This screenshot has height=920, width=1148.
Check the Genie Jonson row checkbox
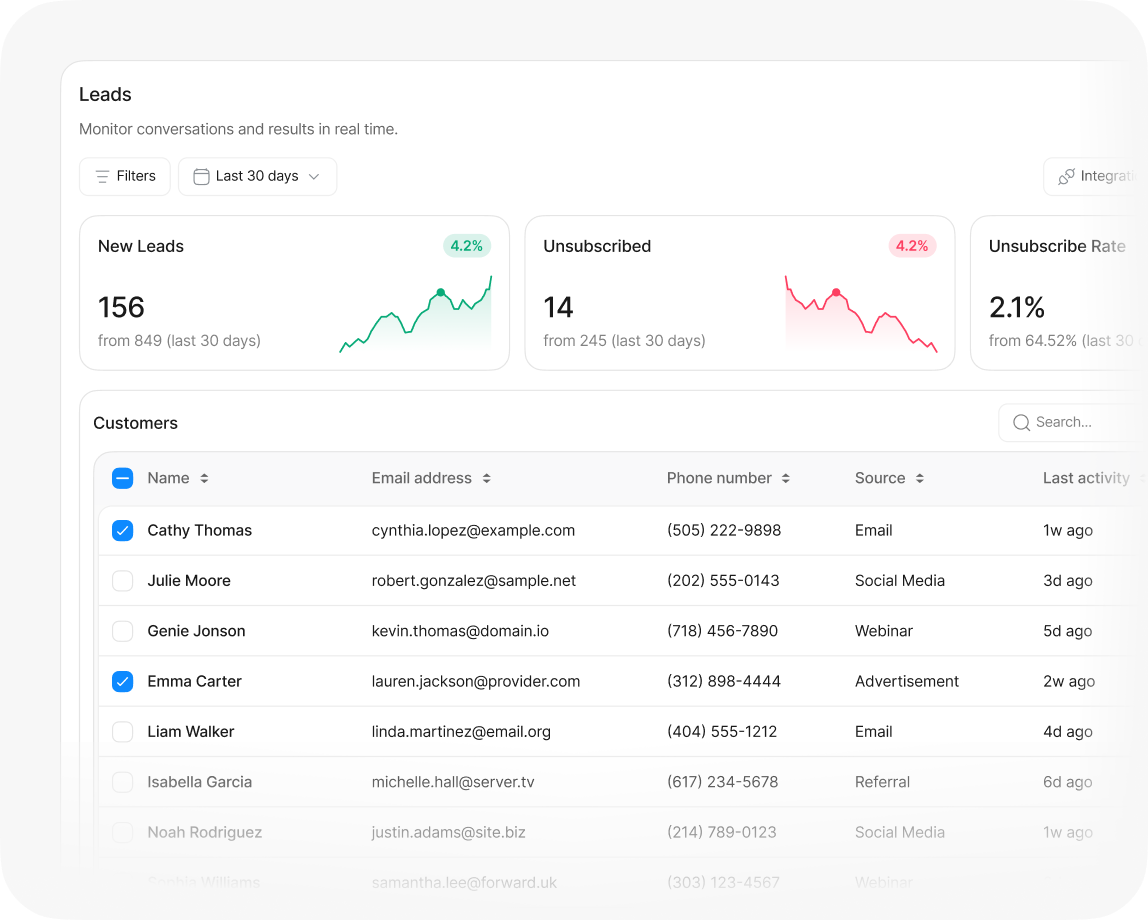pyautogui.click(x=122, y=631)
